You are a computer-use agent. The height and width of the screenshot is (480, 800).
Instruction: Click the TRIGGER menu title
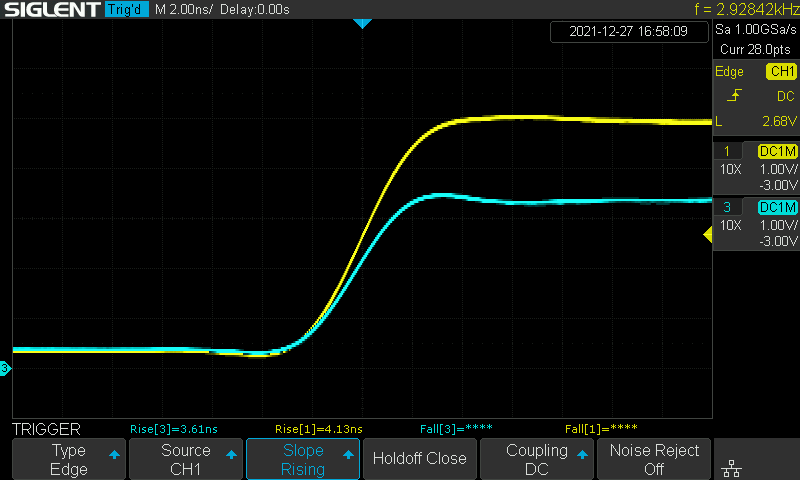[x=46, y=429]
